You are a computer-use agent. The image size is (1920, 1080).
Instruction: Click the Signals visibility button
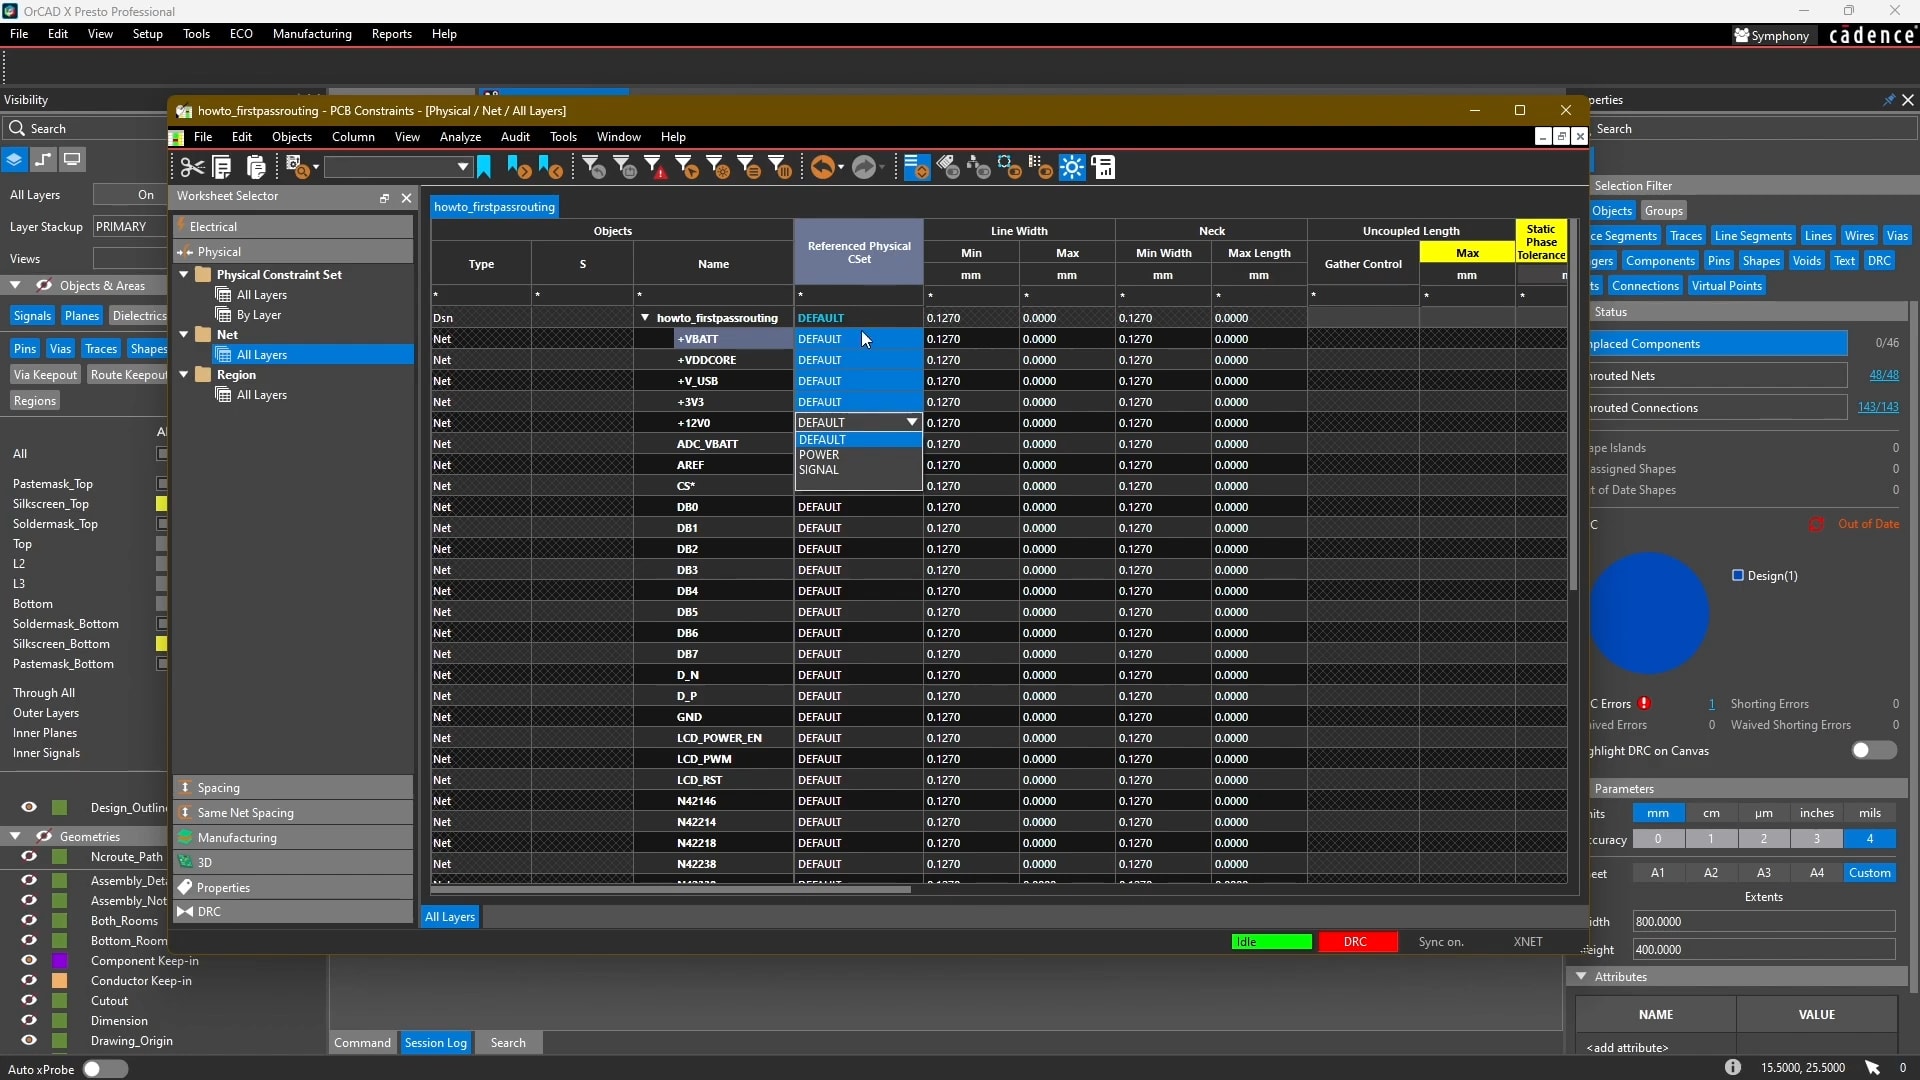tap(32, 316)
